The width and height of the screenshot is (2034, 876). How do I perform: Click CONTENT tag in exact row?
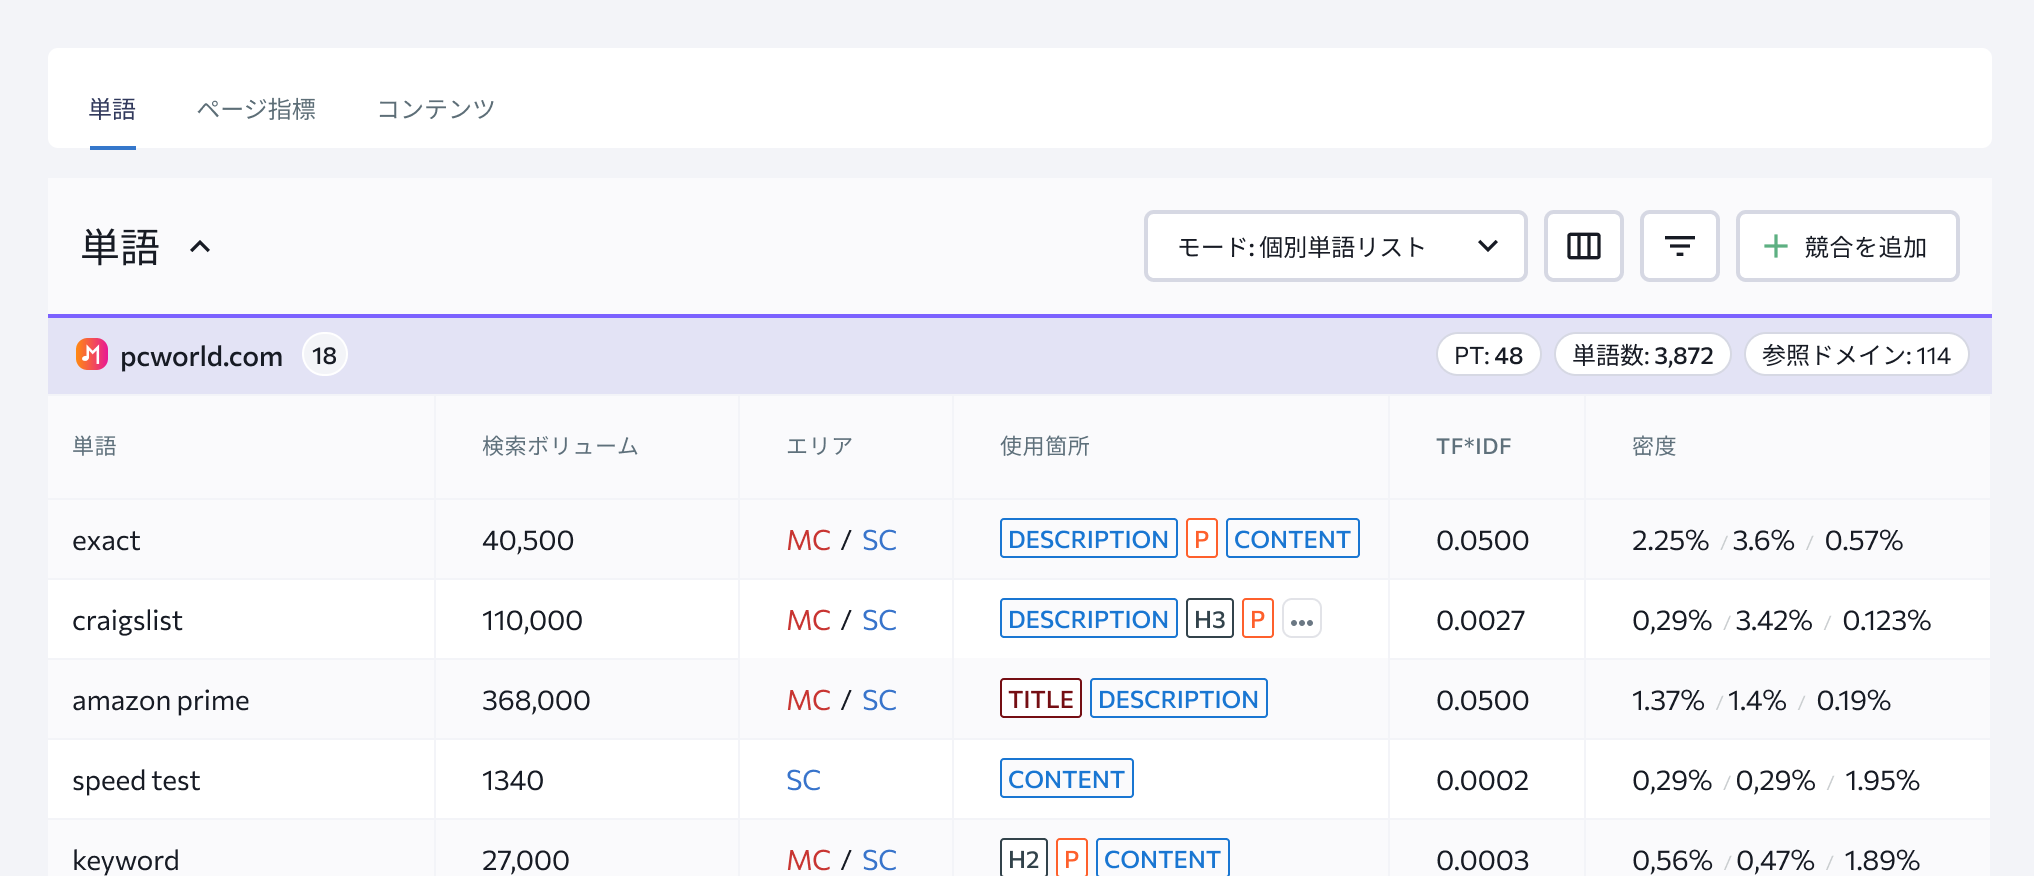coord(1292,539)
